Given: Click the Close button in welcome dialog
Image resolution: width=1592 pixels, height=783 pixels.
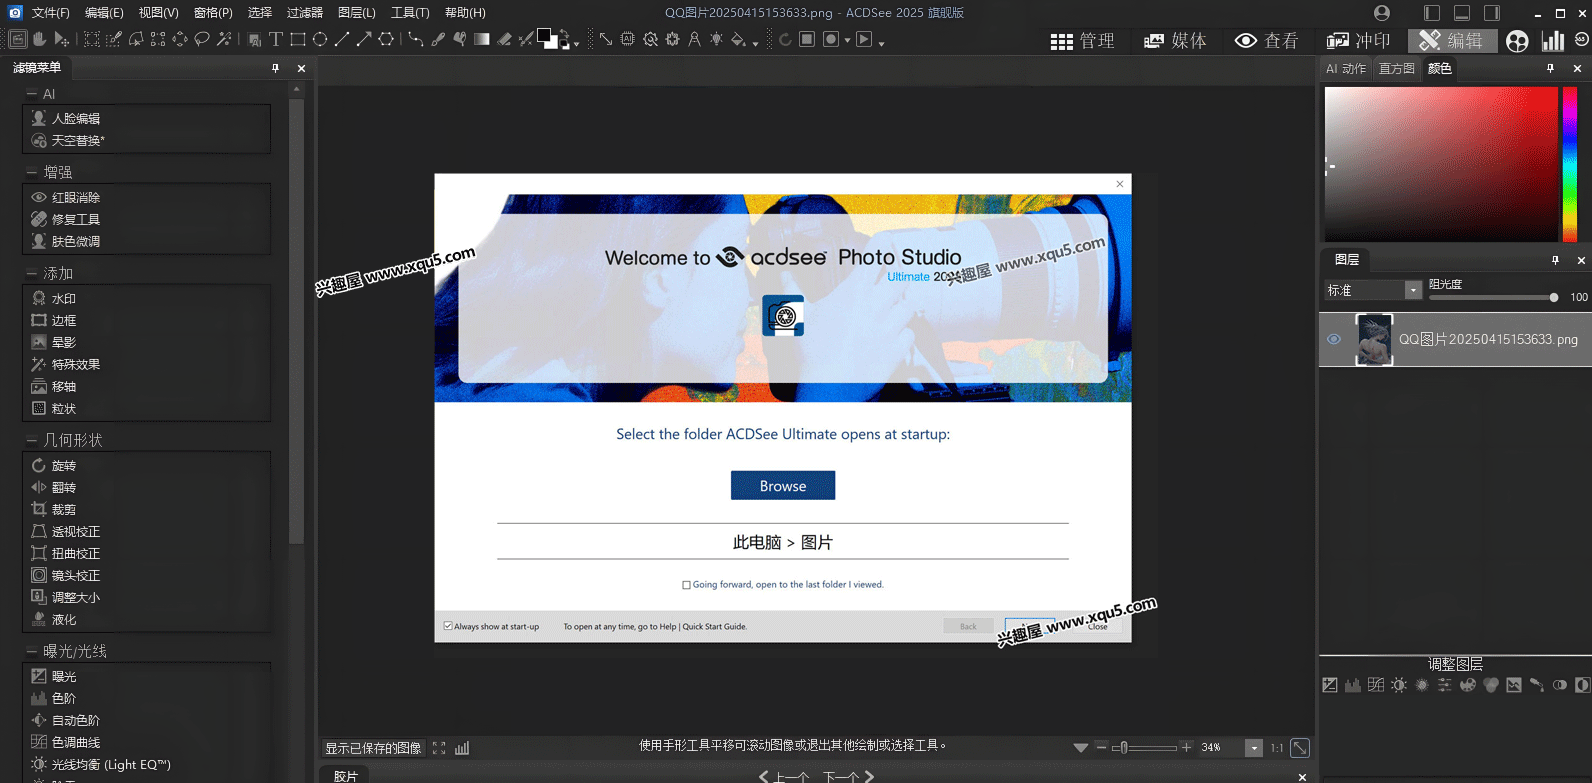Looking at the screenshot, I should point(1098,626).
